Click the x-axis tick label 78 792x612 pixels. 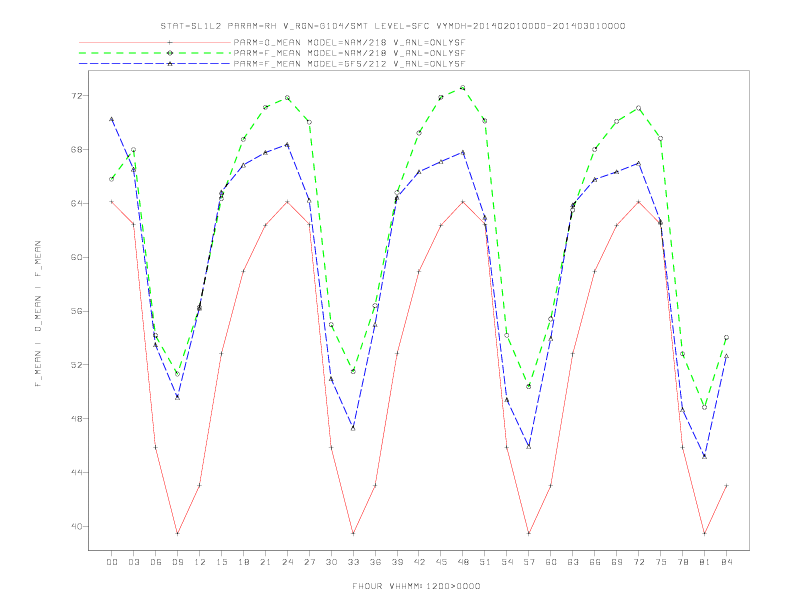pos(682,562)
